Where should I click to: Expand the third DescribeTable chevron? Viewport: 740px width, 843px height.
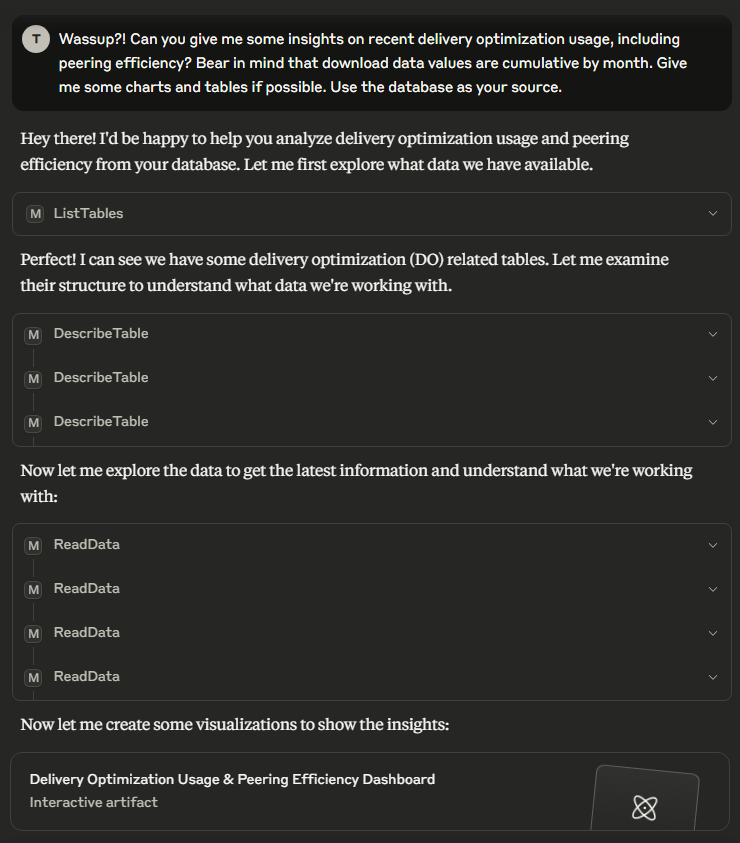click(713, 422)
